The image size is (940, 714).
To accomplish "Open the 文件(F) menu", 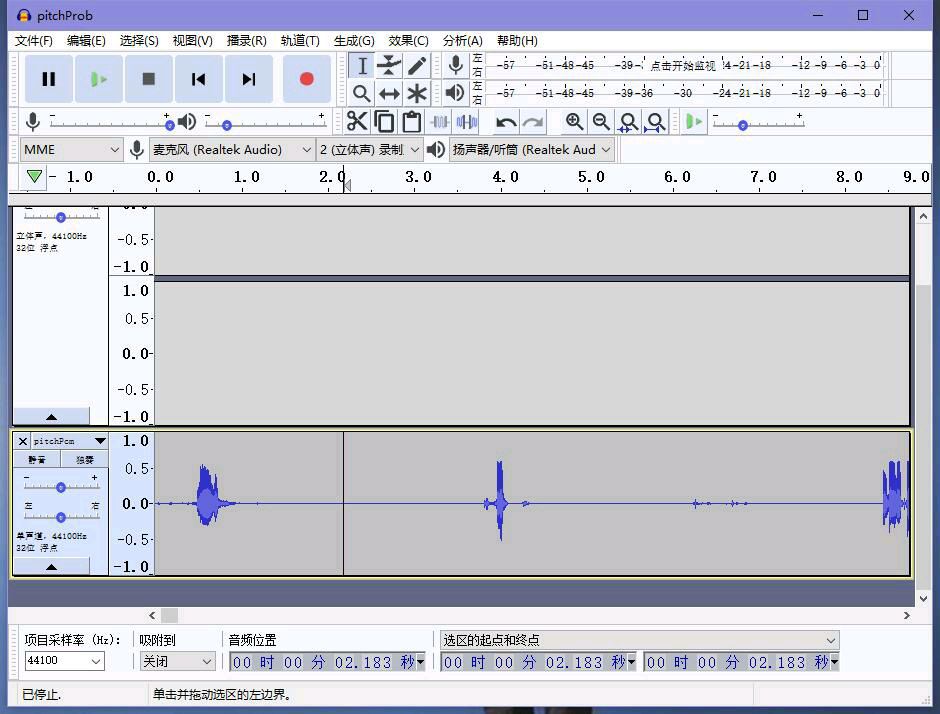I will pos(34,41).
